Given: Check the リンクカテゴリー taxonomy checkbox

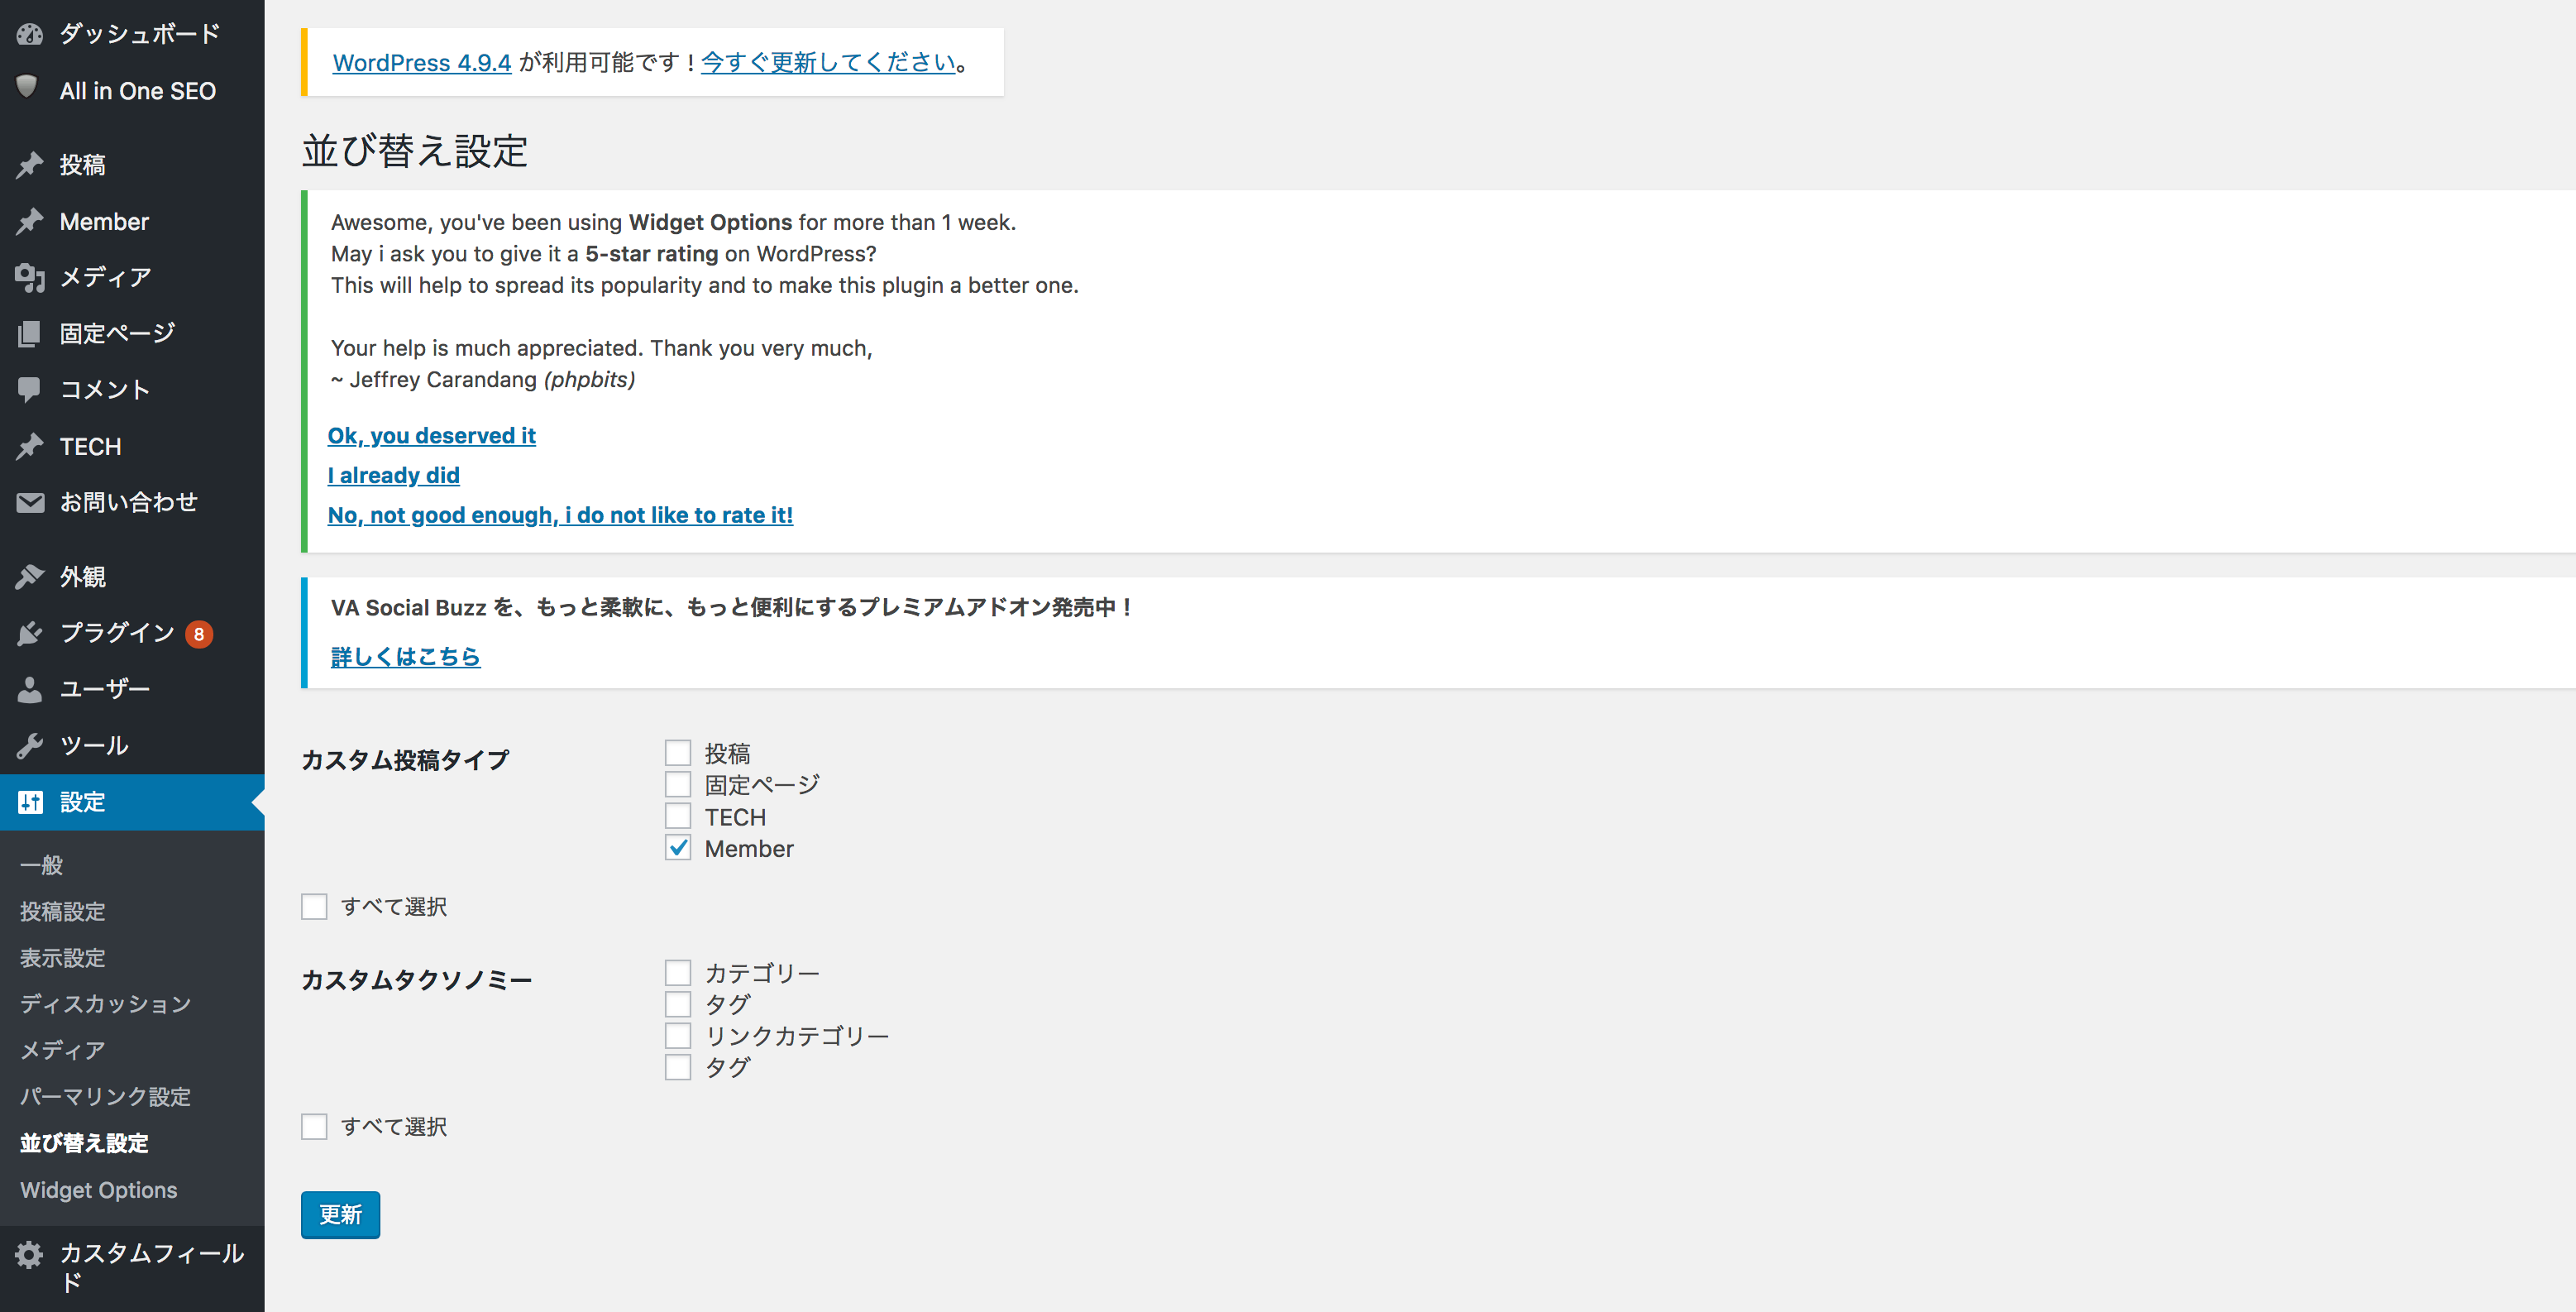Looking at the screenshot, I should pyautogui.click(x=678, y=1035).
